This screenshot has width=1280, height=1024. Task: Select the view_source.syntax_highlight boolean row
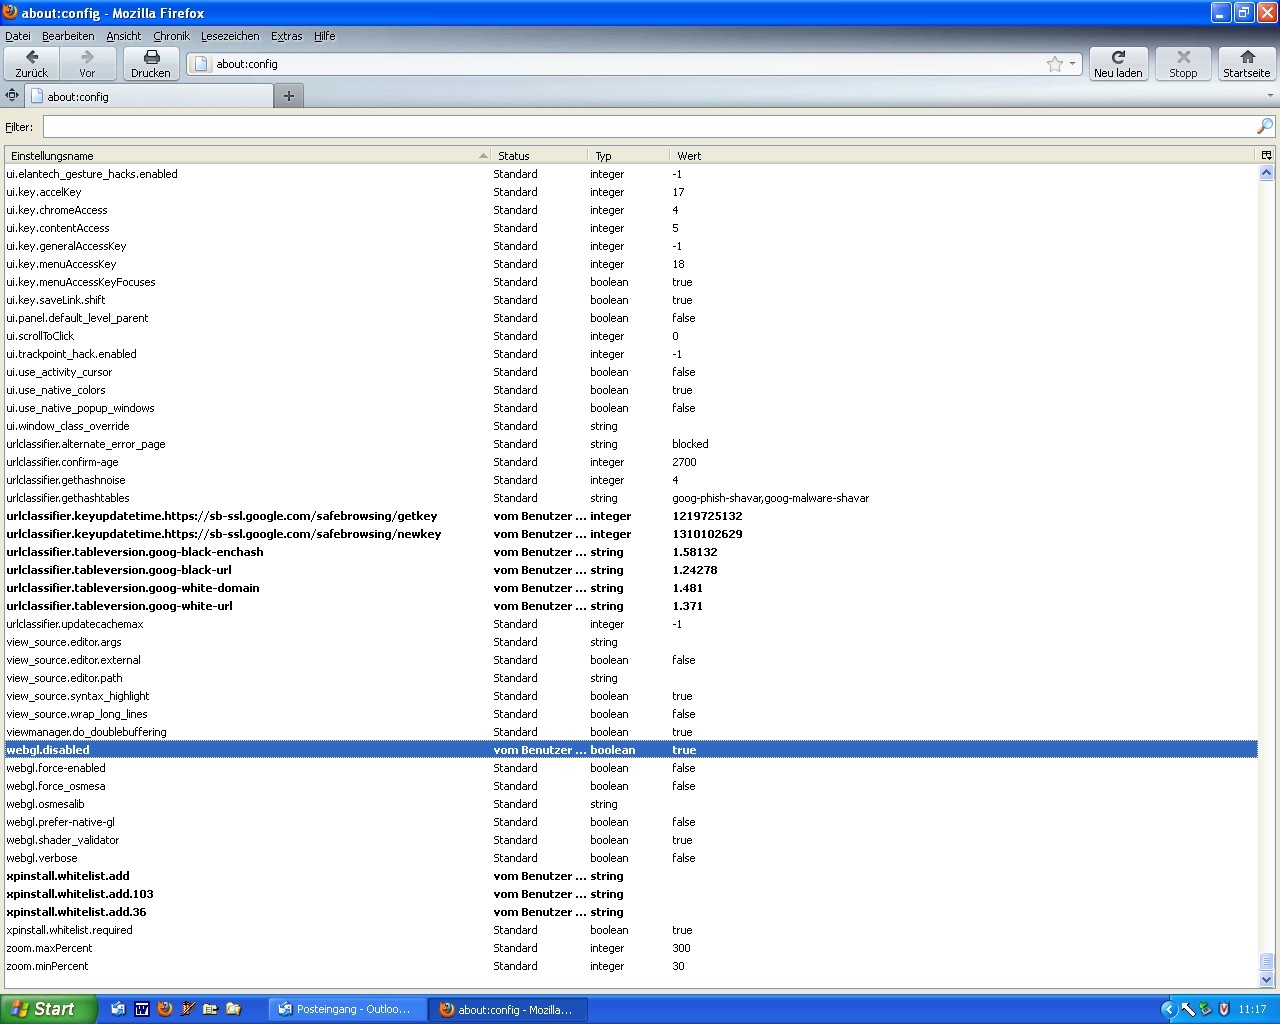pos(78,696)
